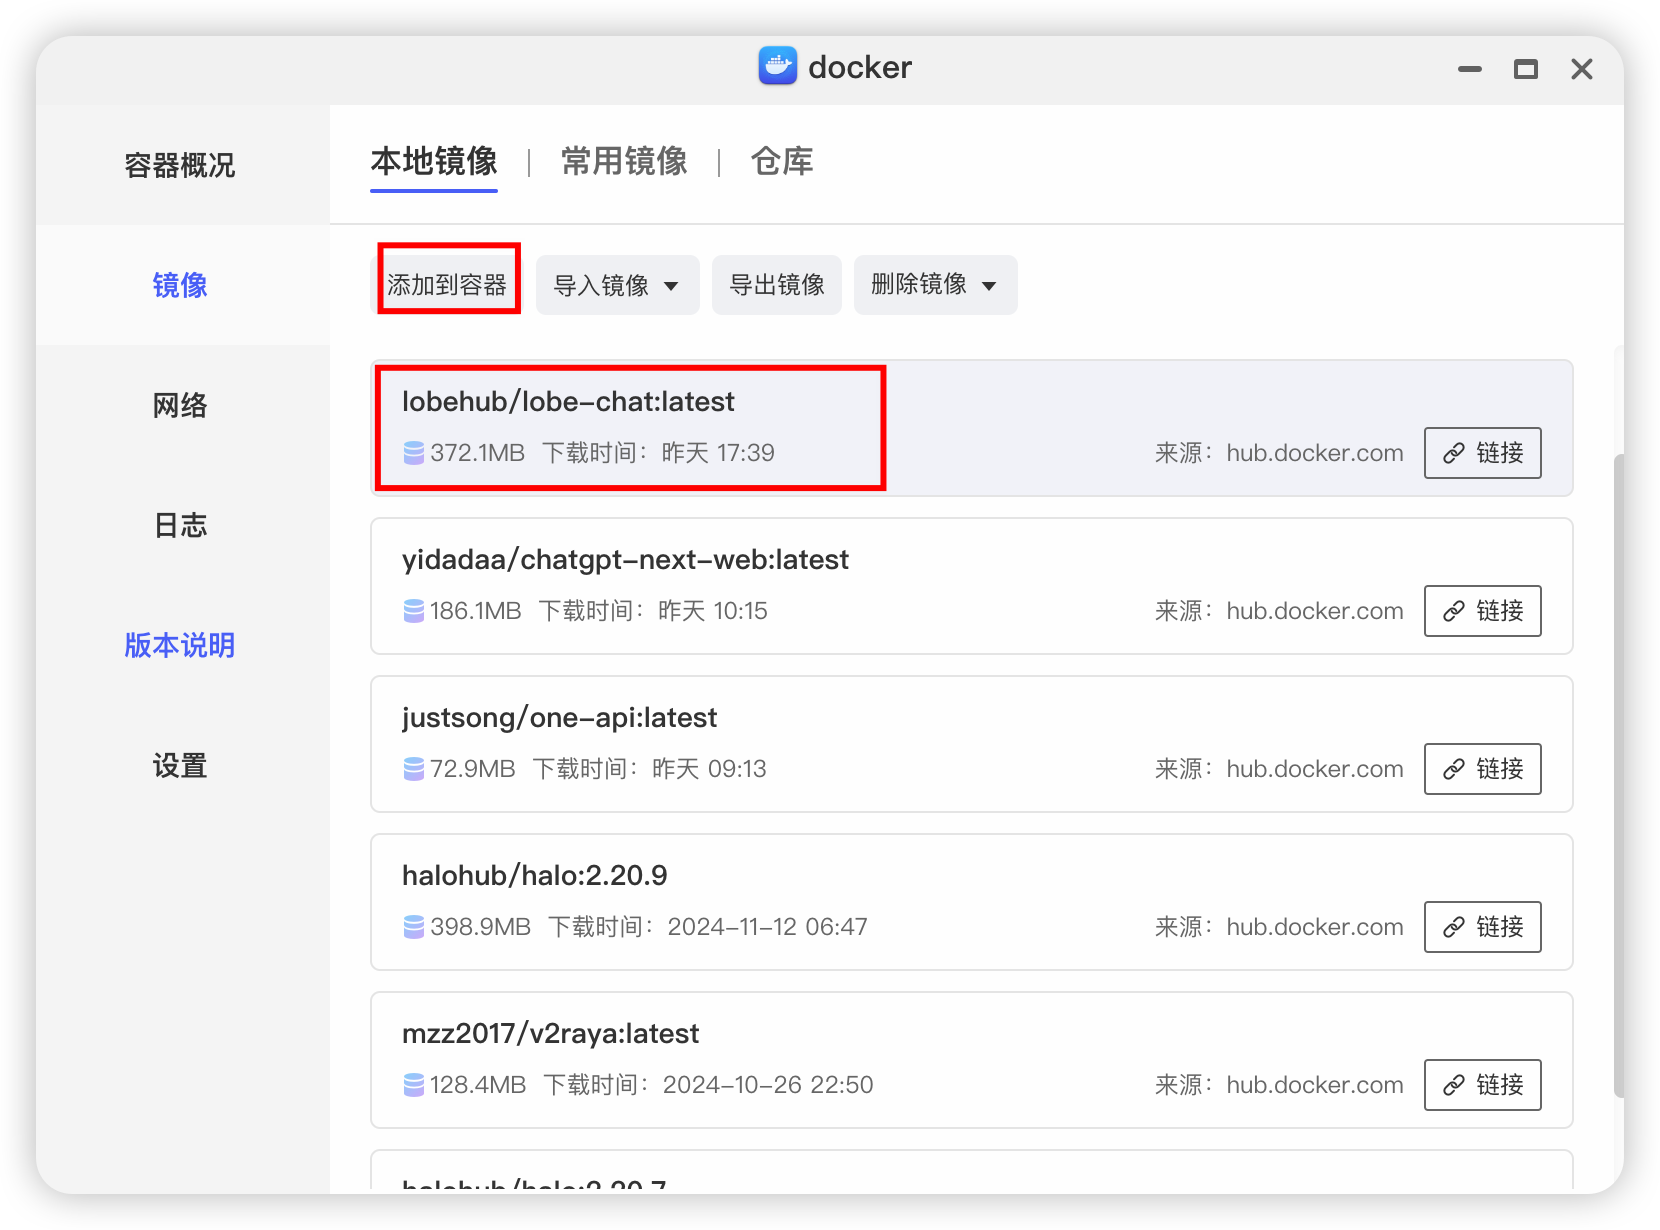Open the 链接 link for justsong/one-api:latest
This screenshot has height=1230, width=1660.
(1482, 769)
